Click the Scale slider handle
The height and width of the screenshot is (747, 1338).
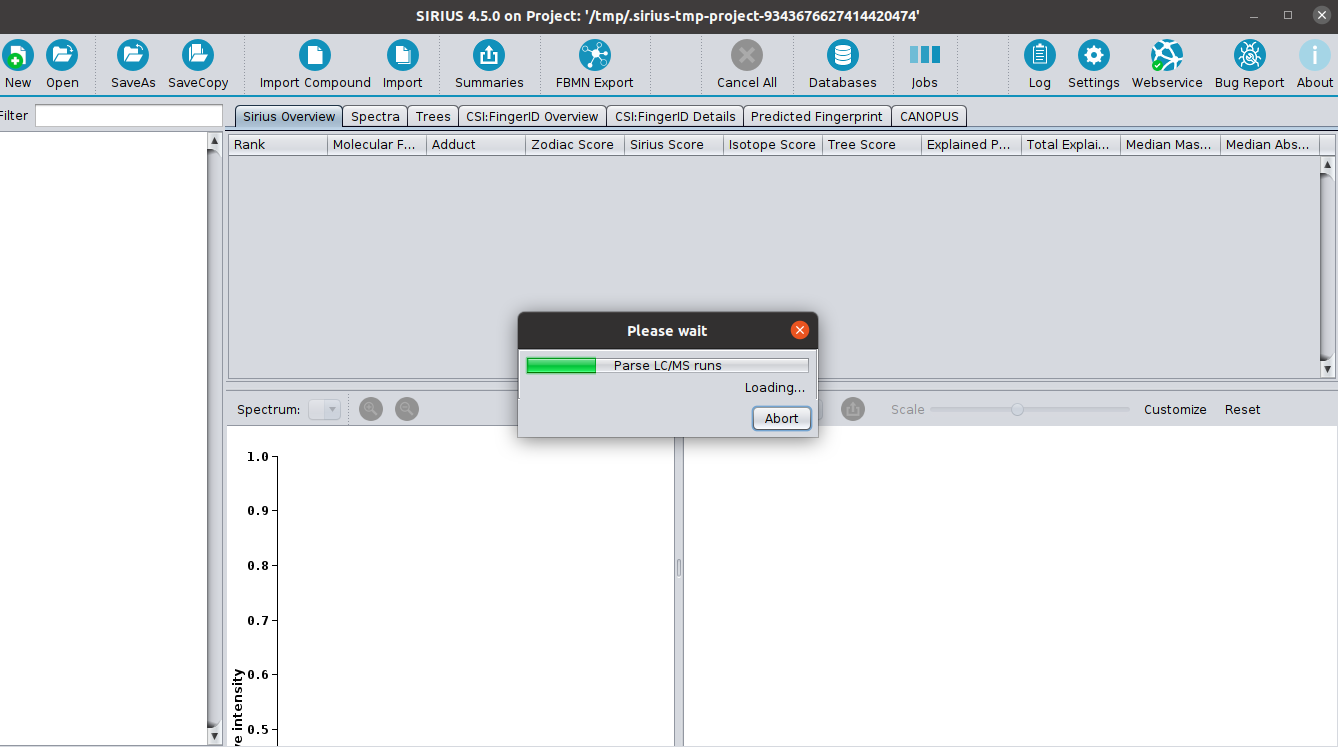coord(1017,409)
